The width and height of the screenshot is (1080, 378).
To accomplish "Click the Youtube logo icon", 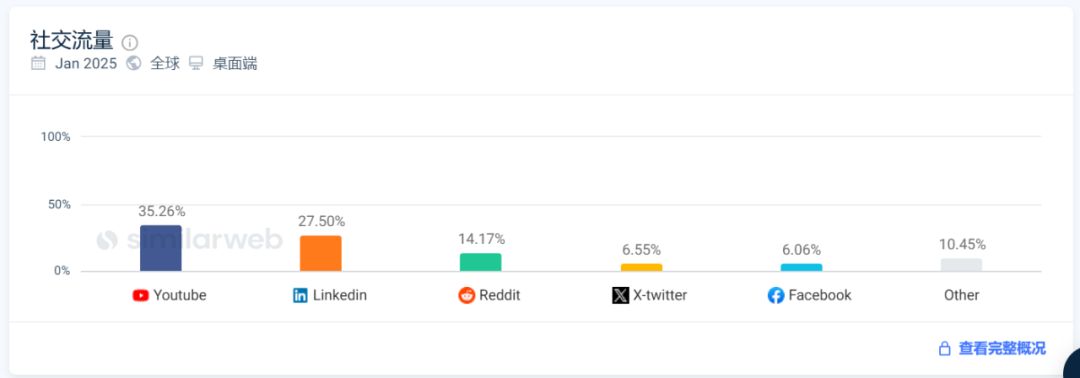I will click(141, 295).
